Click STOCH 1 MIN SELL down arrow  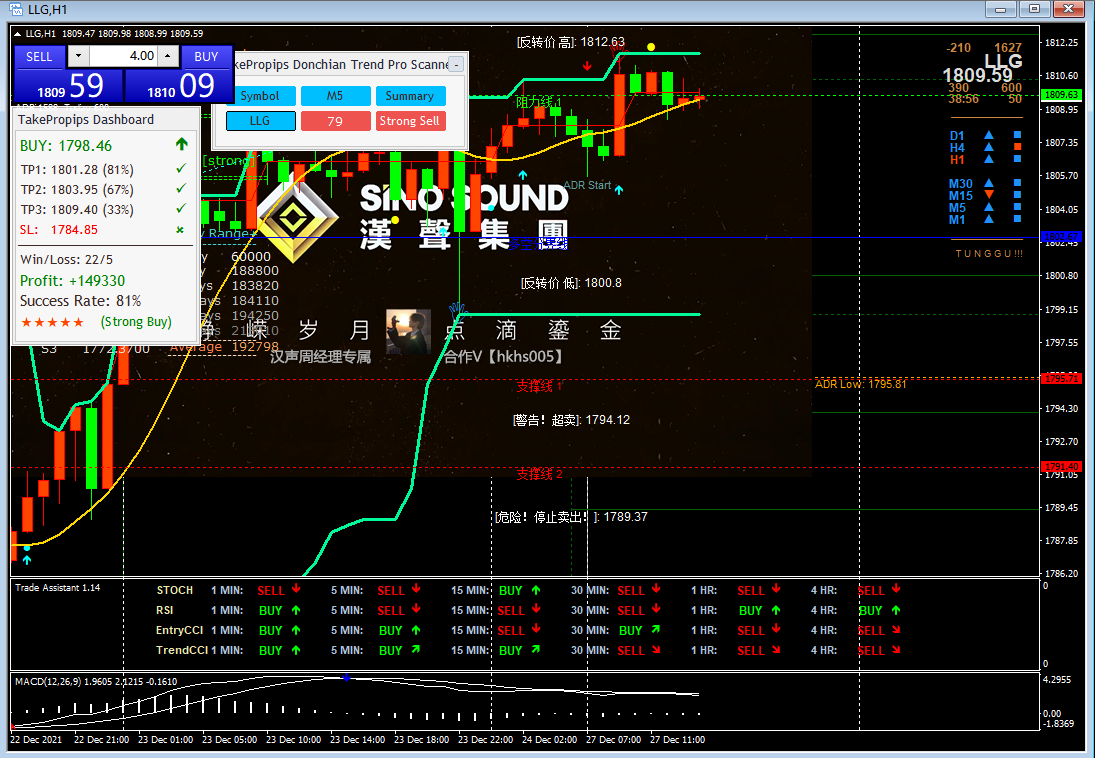pyautogui.click(x=296, y=589)
